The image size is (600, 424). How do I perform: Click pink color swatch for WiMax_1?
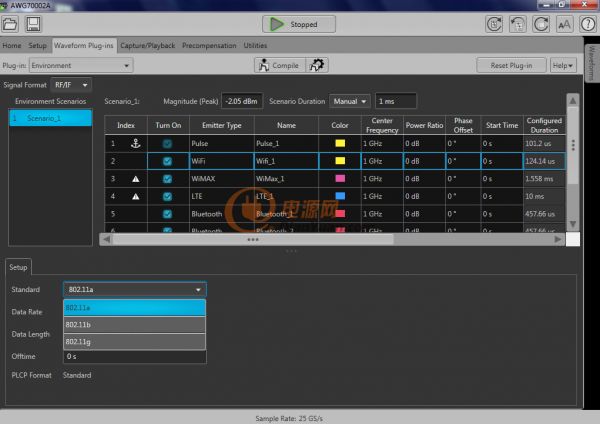click(x=340, y=178)
